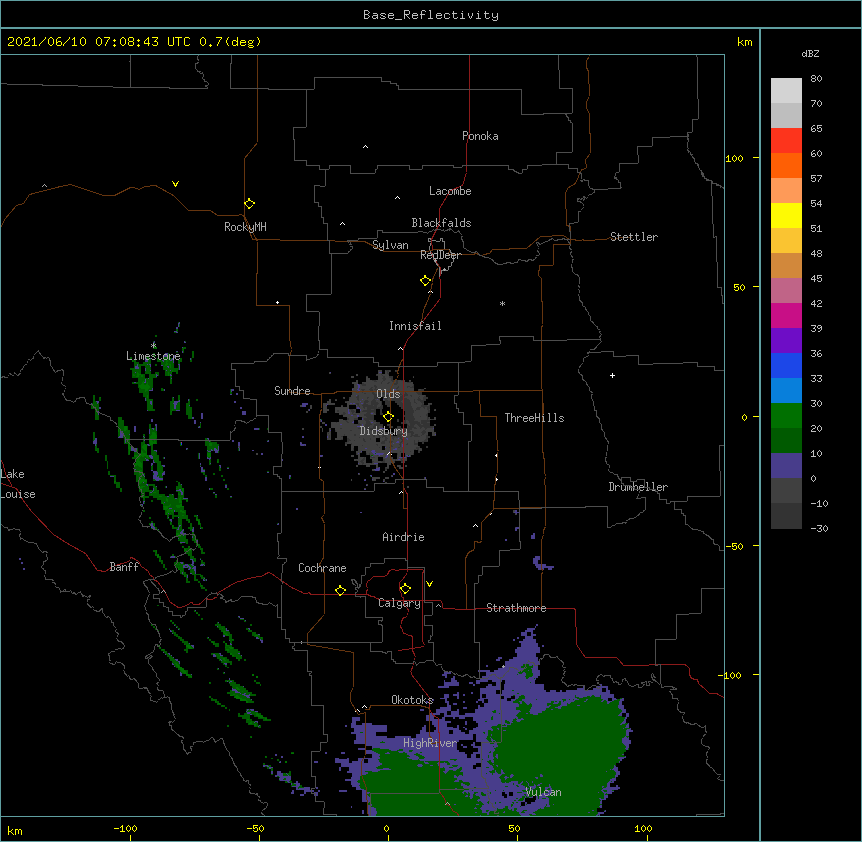Screen dimensions: 862x842
Task: Select the red 65-60 dBZ legend swatch
Action: coord(786,141)
